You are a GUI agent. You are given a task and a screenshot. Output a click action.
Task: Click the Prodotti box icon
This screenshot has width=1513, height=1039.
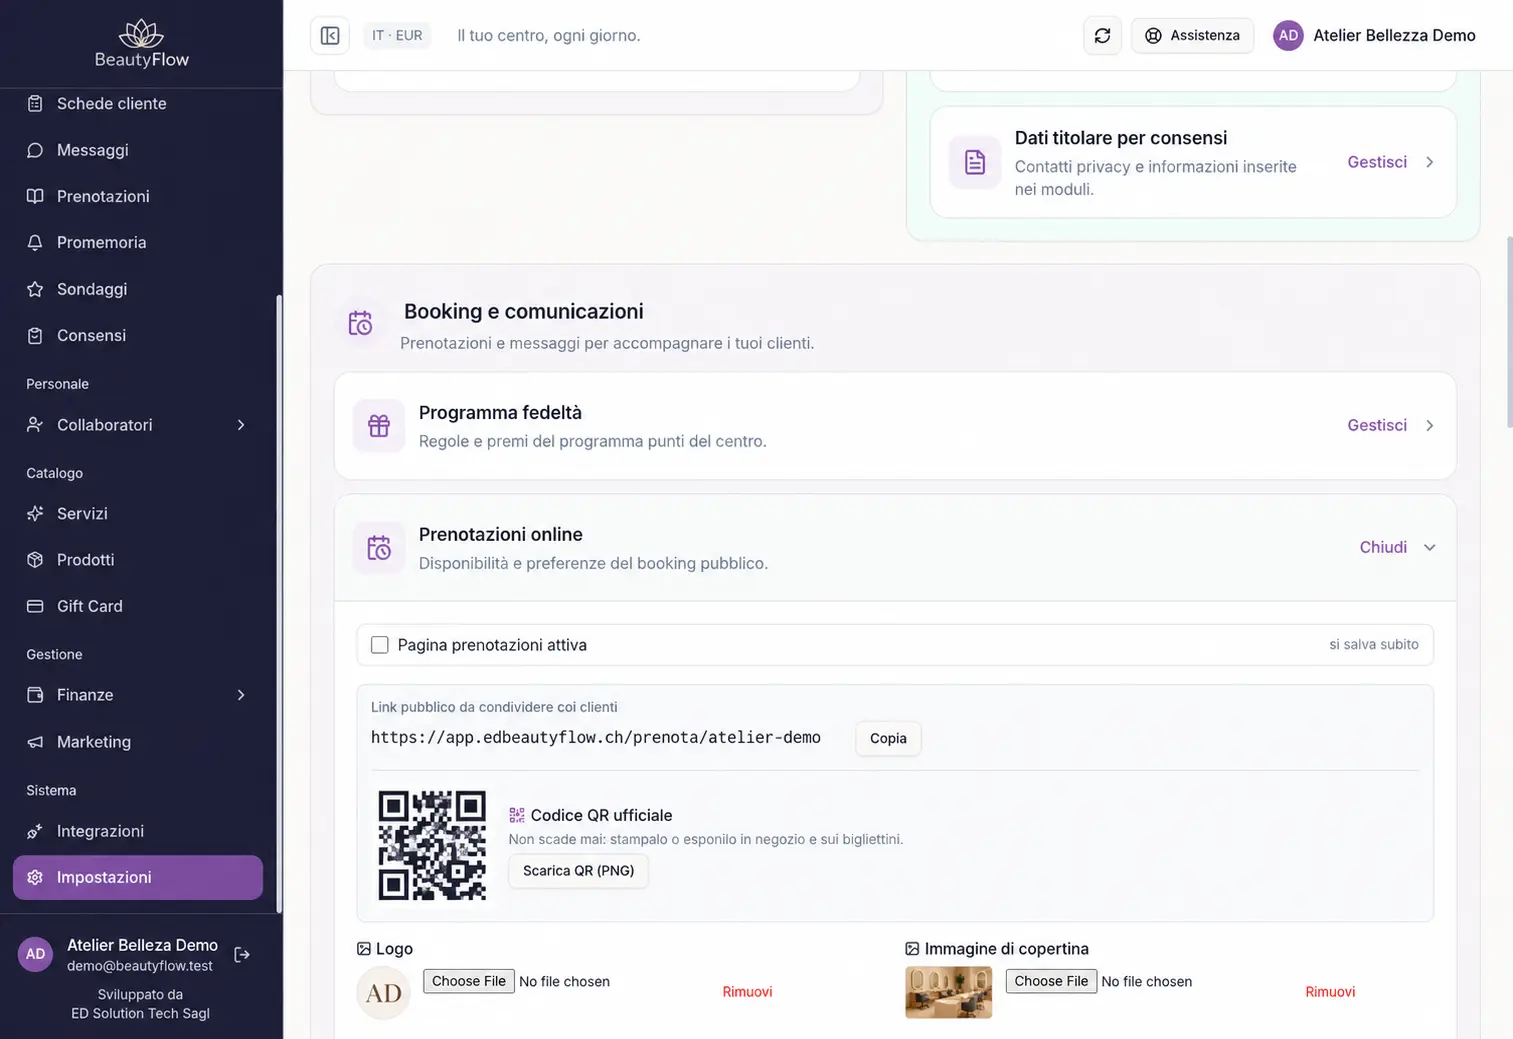tap(35, 560)
